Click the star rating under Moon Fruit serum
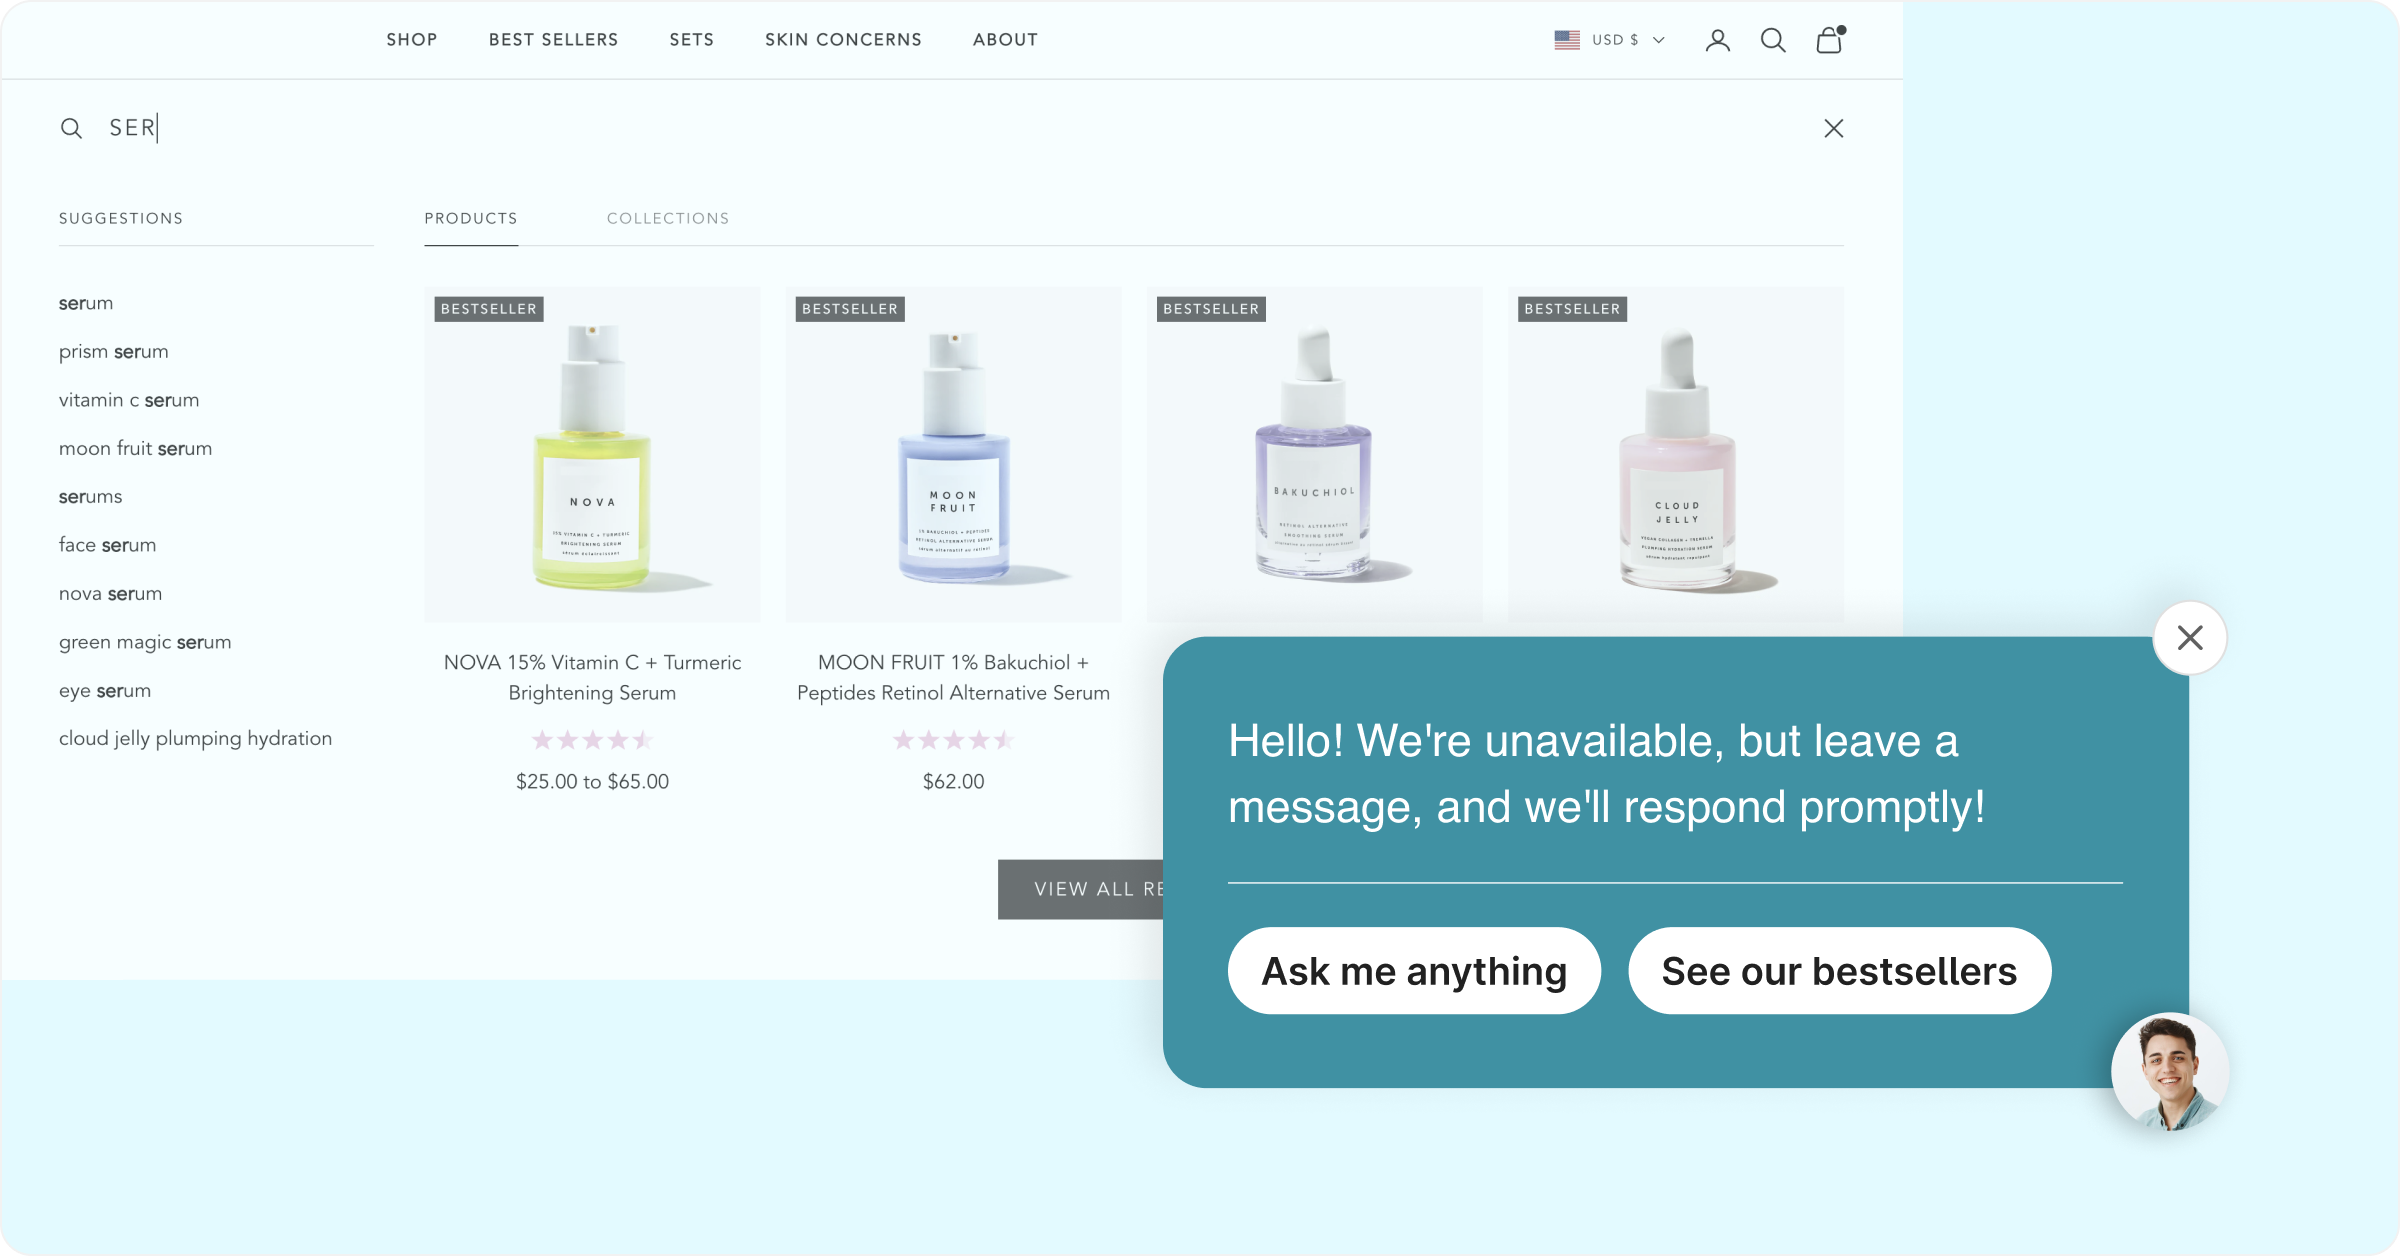 952,739
